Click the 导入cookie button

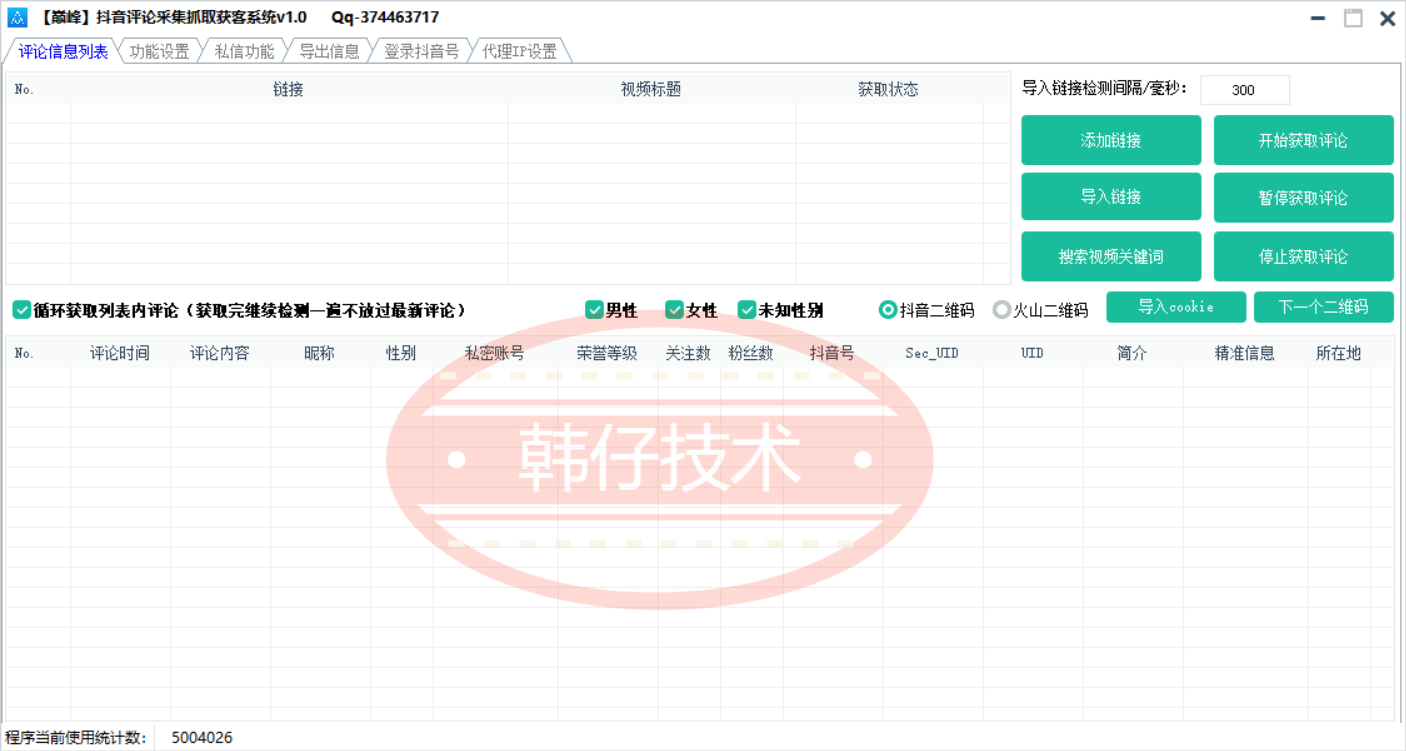click(1175, 307)
